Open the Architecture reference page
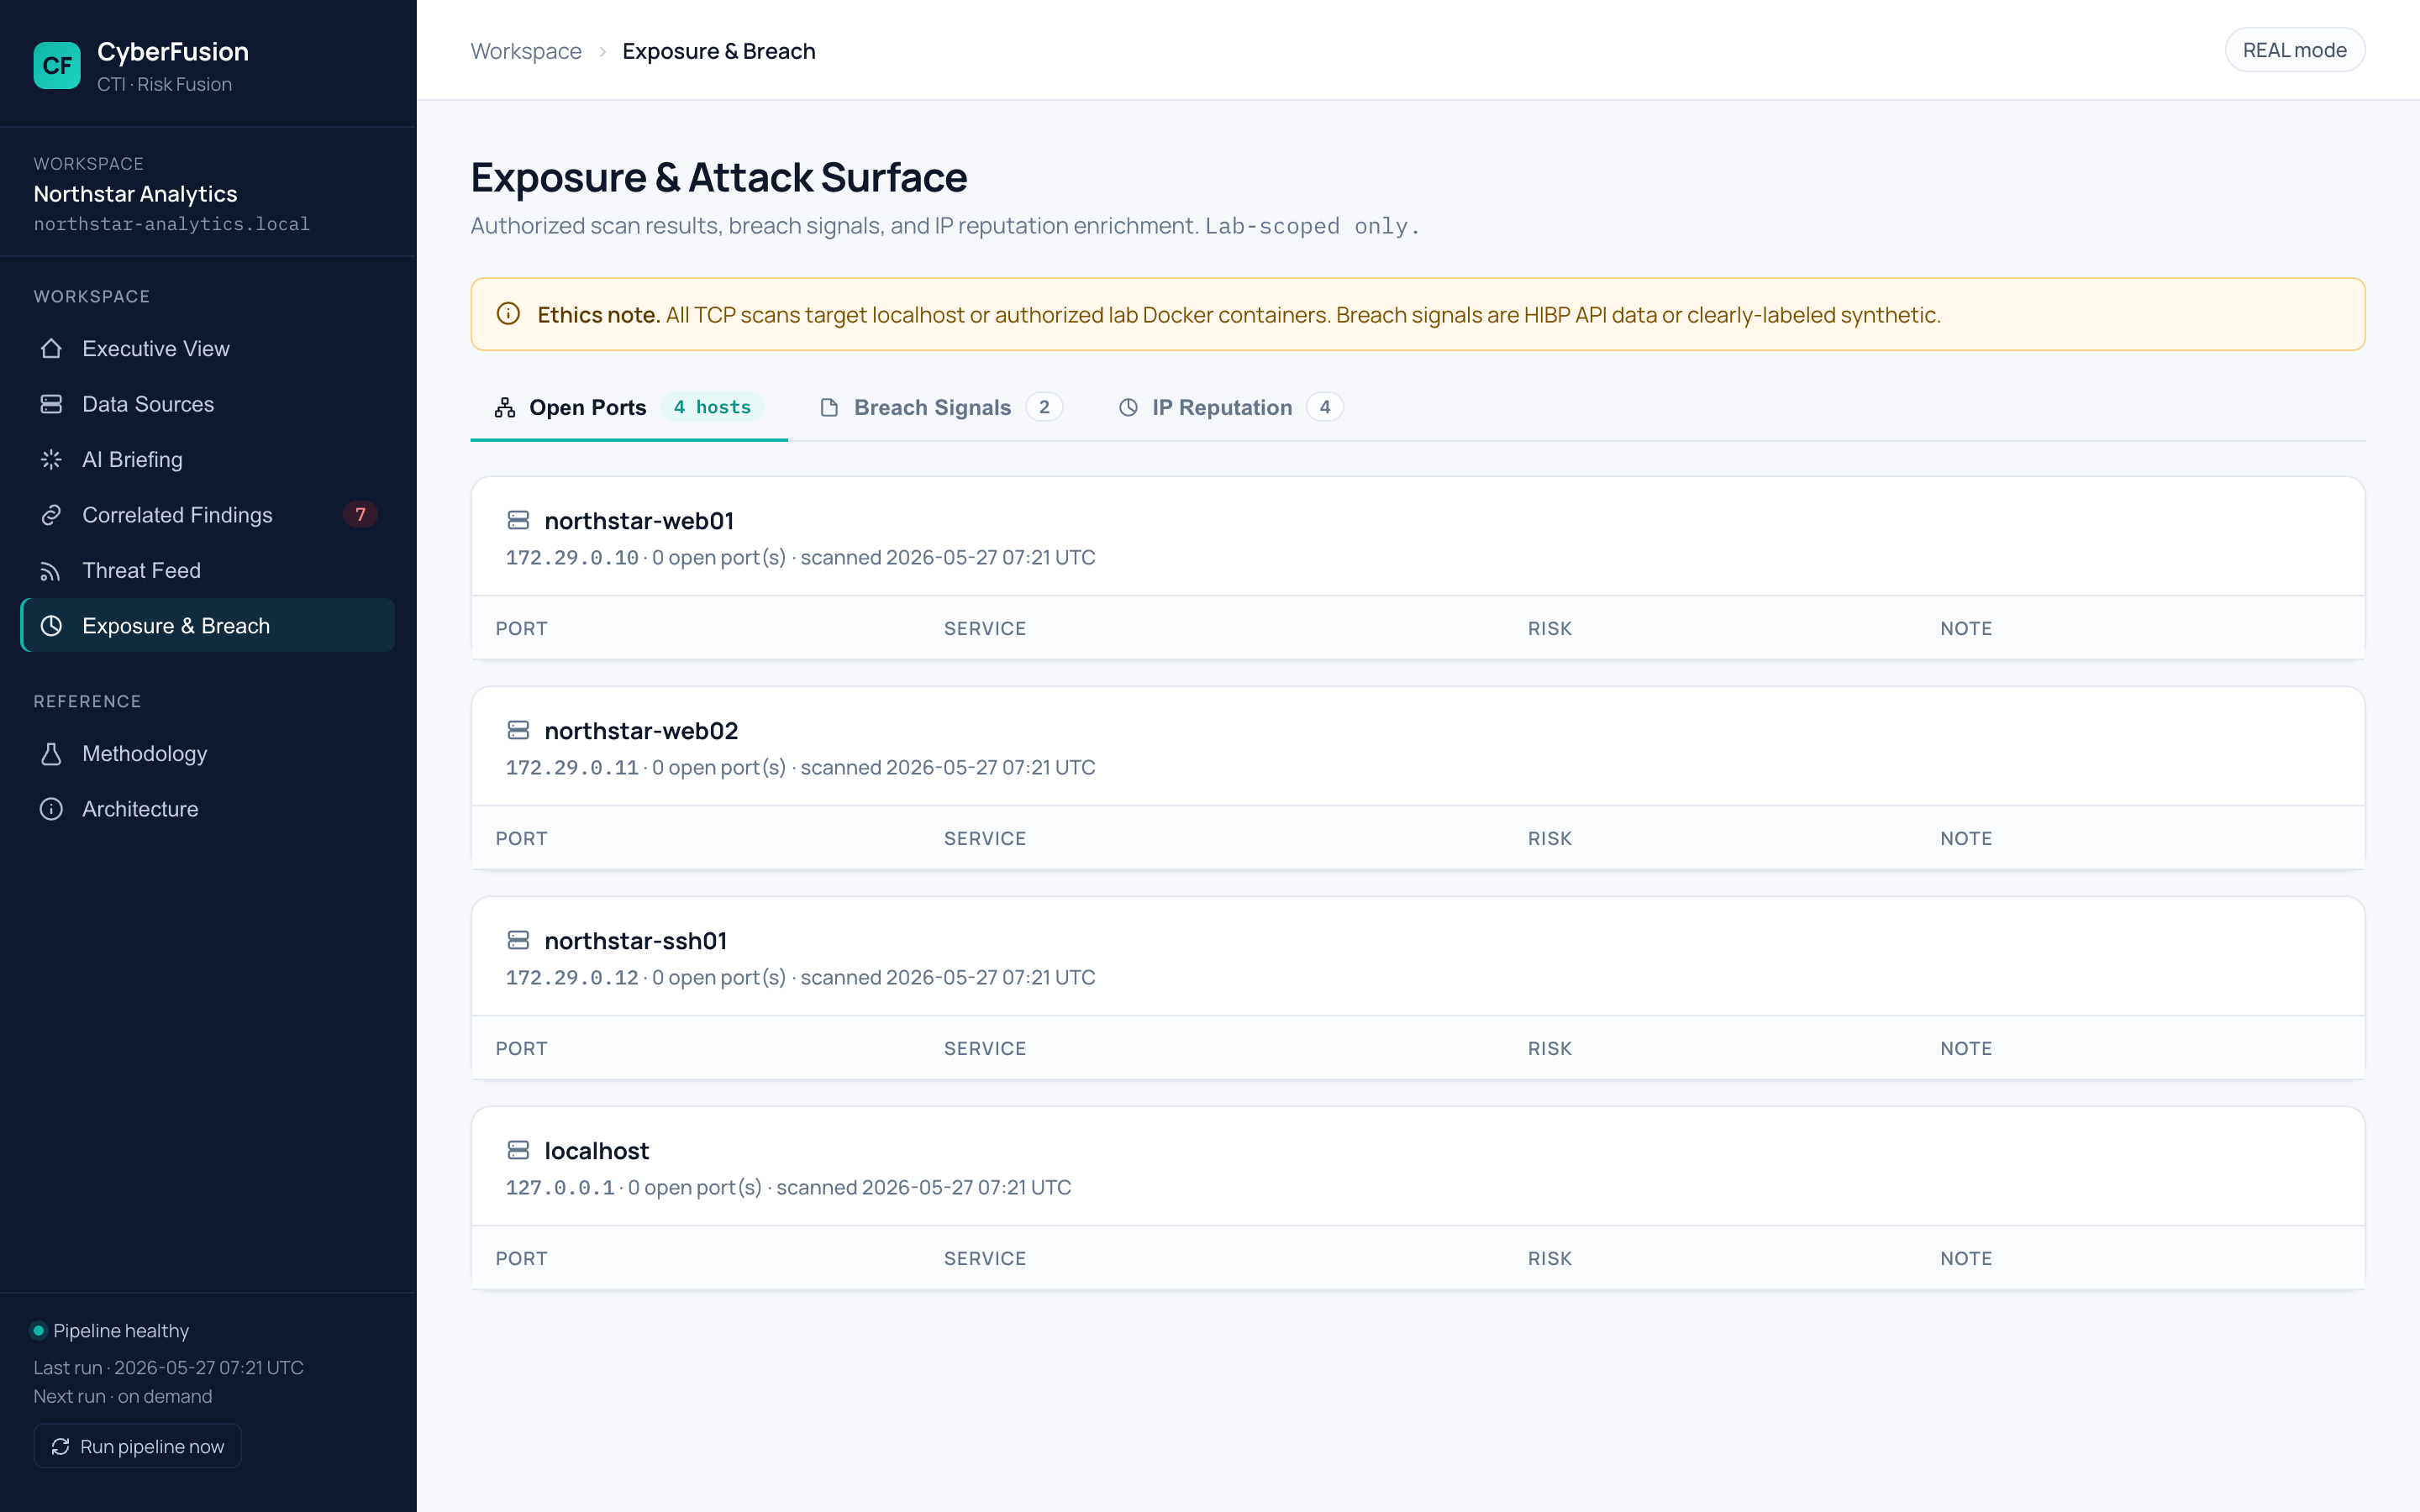 click(207, 809)
